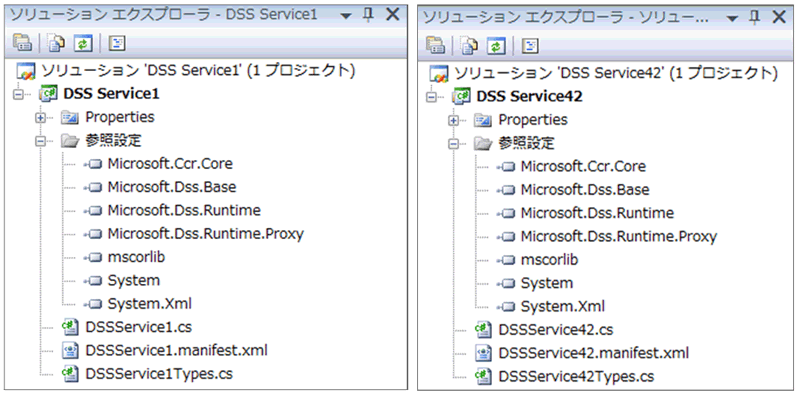The image size is (800, 396).
Task: Click Properties toolbar icon in DSS Service42 panel
Action: [435, 46]
